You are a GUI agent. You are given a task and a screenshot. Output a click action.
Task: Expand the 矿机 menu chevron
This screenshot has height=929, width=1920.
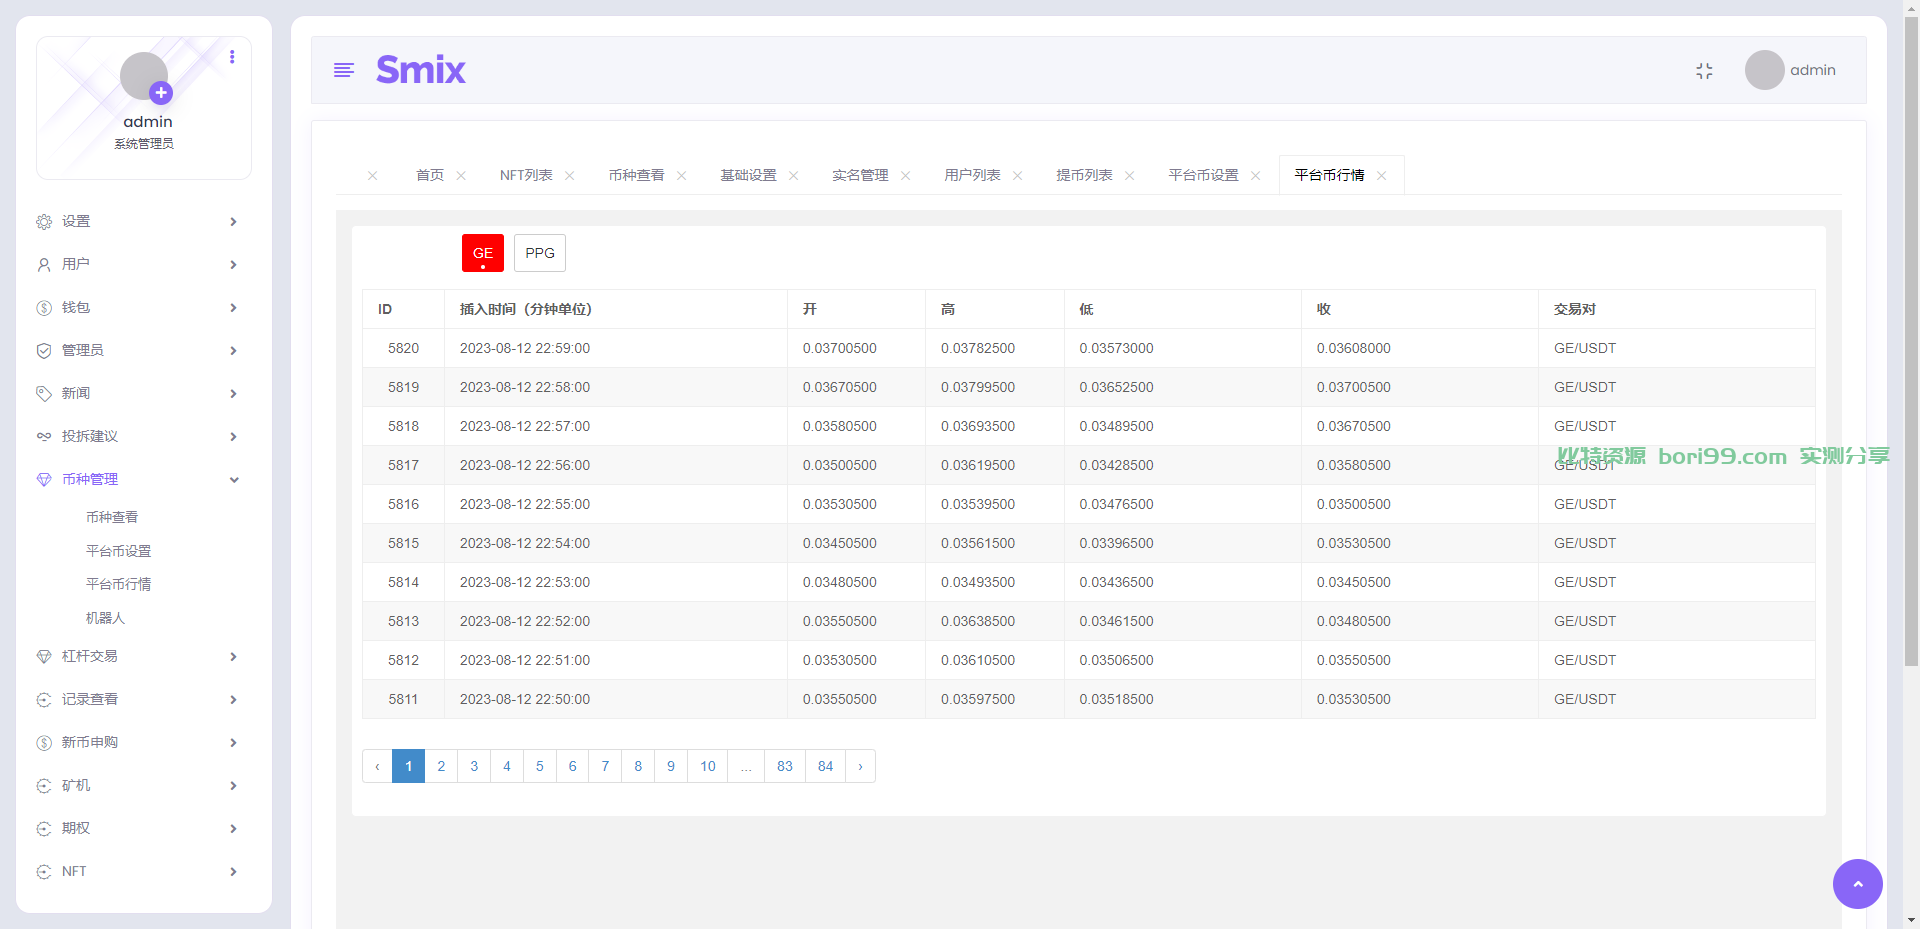click(233, 786)
